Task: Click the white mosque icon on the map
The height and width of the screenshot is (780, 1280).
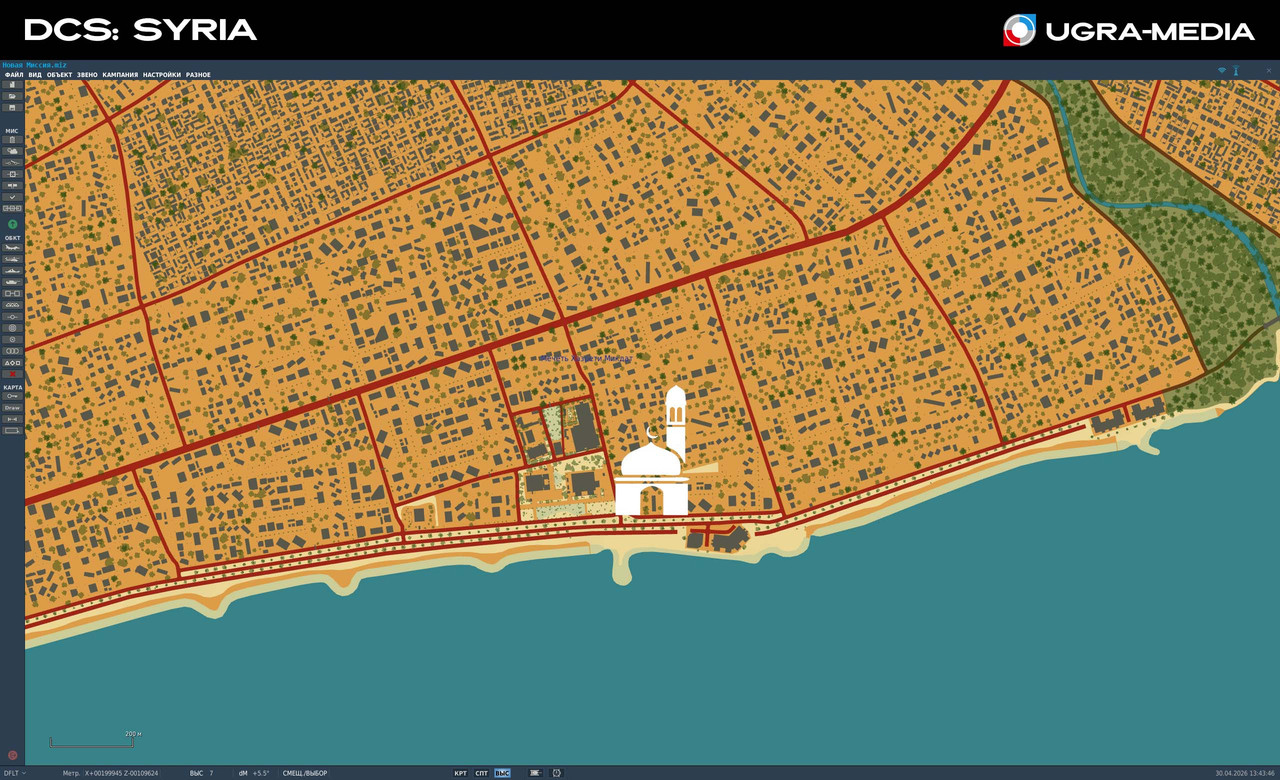Action: point(653,451)
